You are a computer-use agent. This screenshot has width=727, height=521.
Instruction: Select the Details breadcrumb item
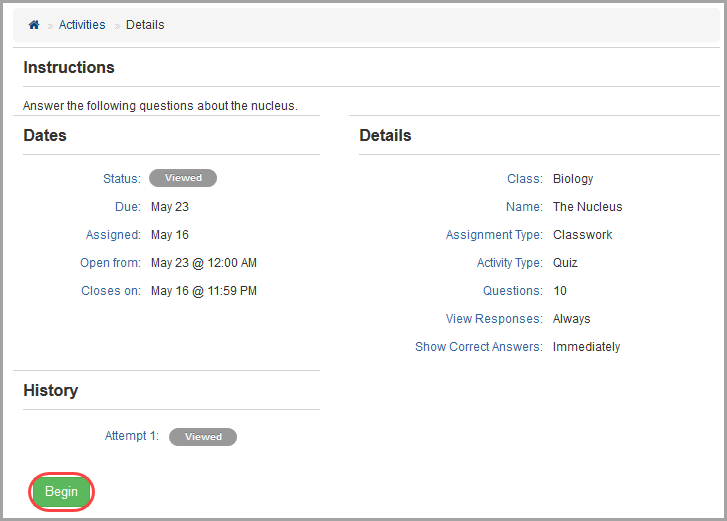145,25
